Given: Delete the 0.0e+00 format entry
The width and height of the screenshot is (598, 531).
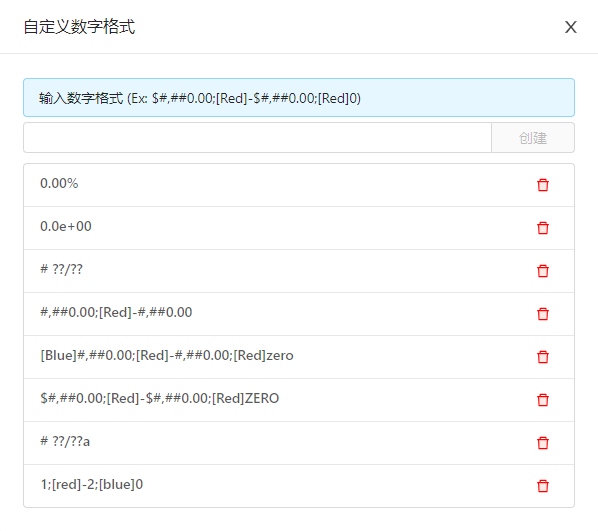Looking at the screenshot, I should coord(543,228).
